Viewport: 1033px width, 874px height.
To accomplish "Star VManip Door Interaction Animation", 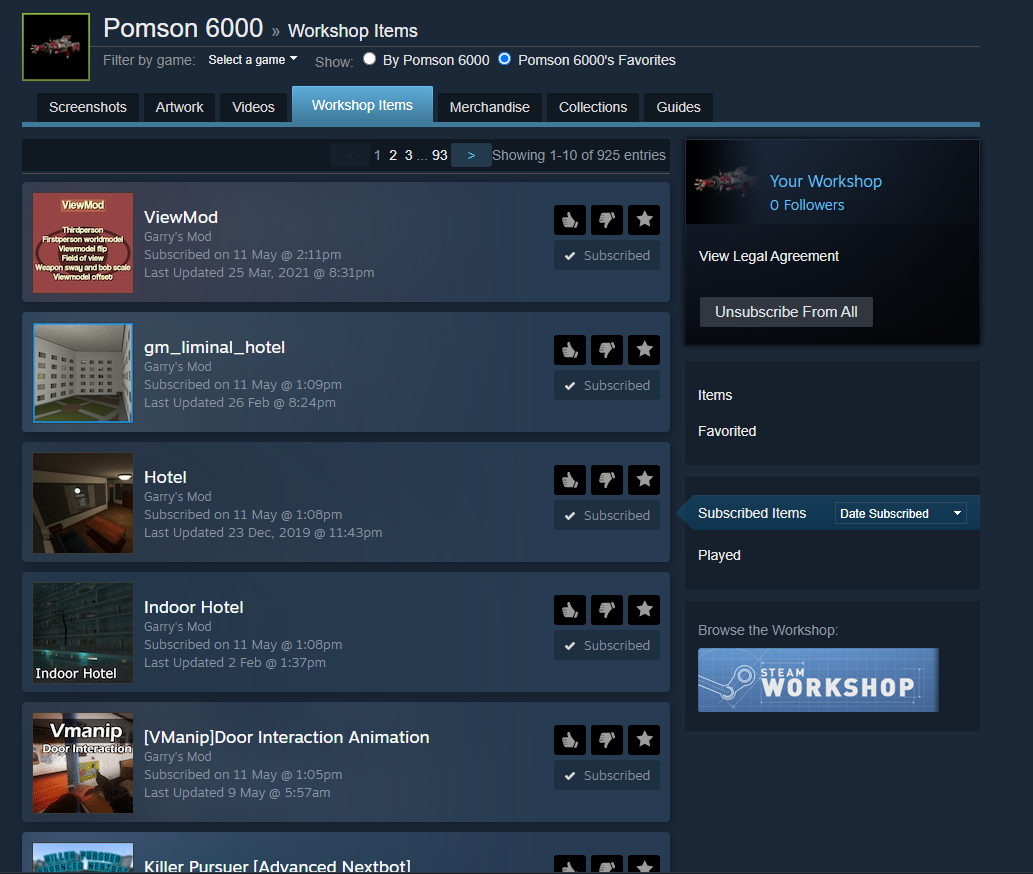I will pos(644,740).
